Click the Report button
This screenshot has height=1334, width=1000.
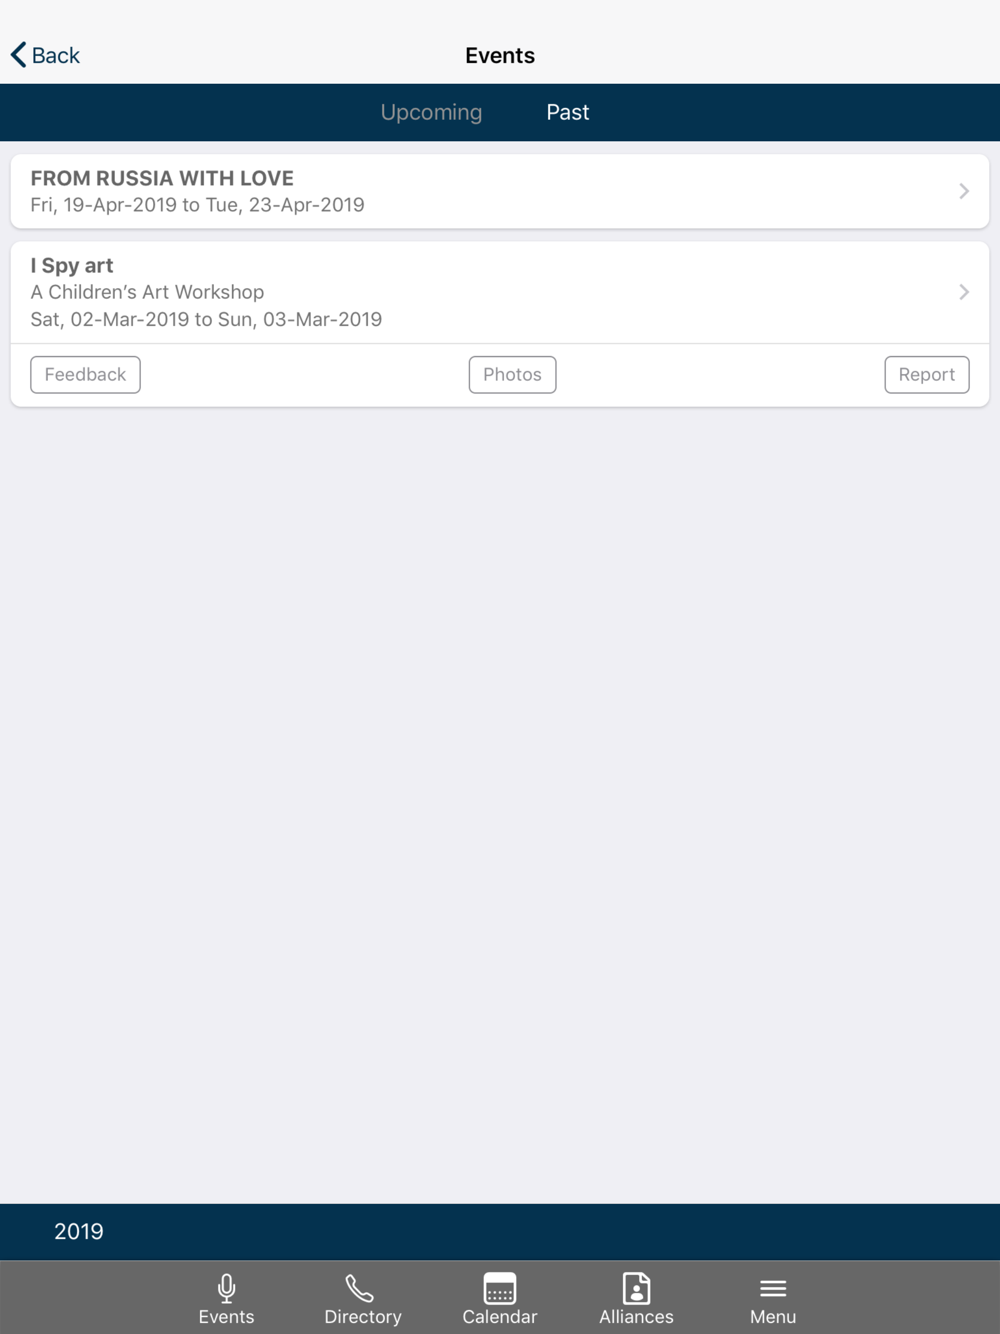click(927, 375)
